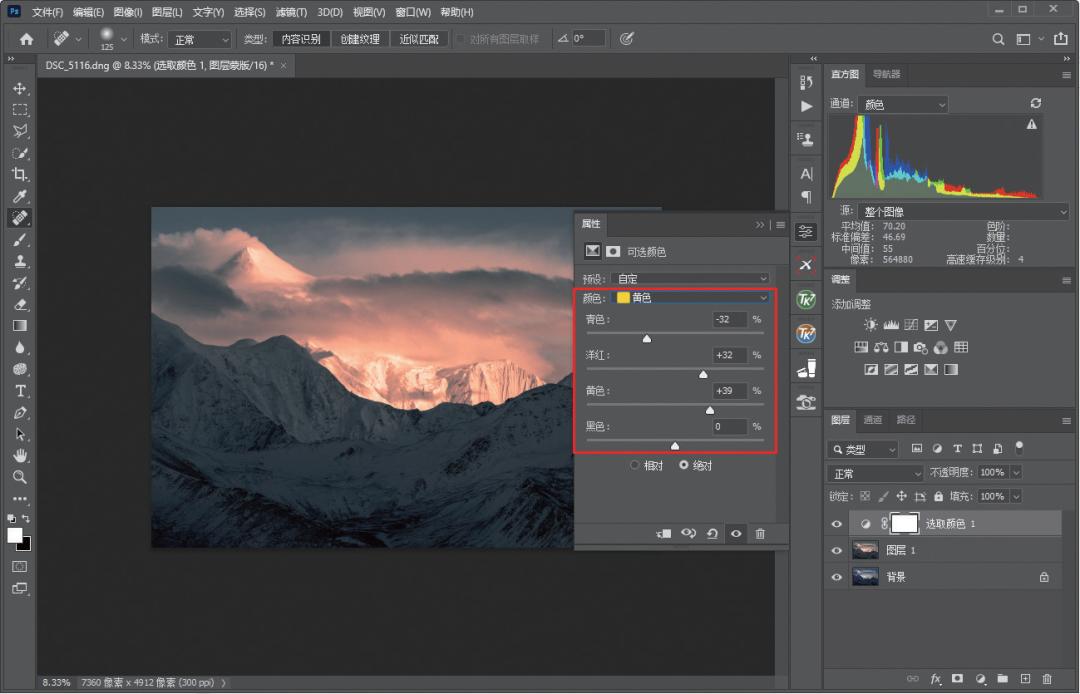The image size is (1080, 694).
Task: Select the Crop tool
Action: coord(19,174)
